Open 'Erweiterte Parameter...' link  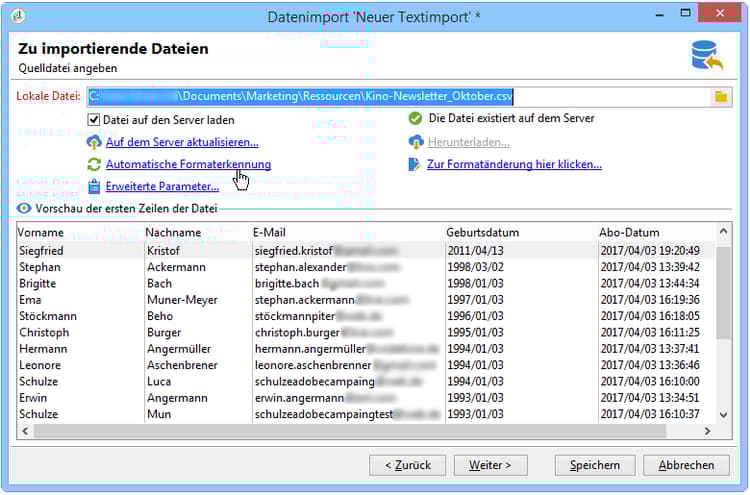coord(162,186)
